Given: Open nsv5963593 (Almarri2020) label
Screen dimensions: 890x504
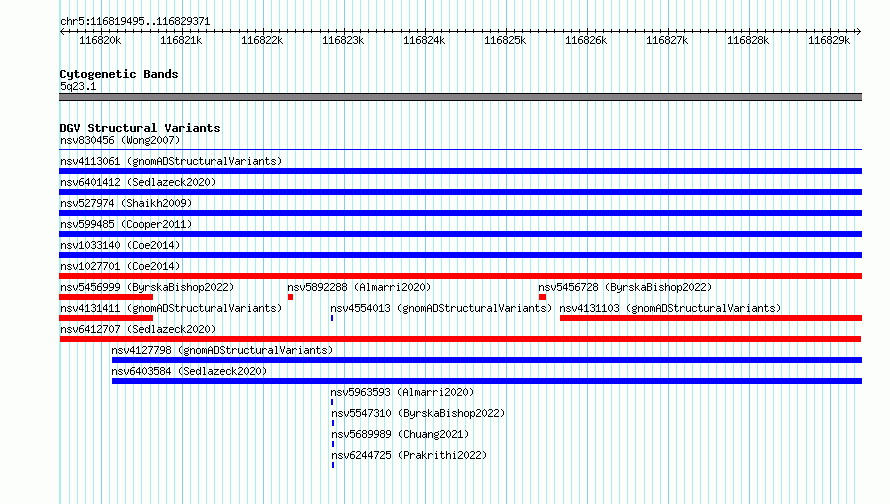Looking at the screenshot, I should [402, 392].
